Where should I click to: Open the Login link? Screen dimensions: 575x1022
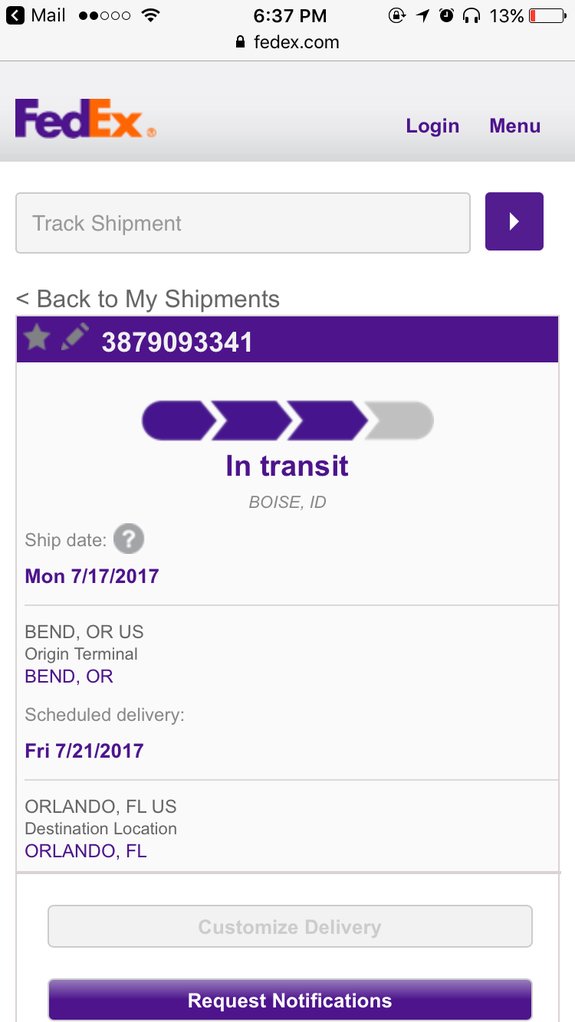click(432, 126)
